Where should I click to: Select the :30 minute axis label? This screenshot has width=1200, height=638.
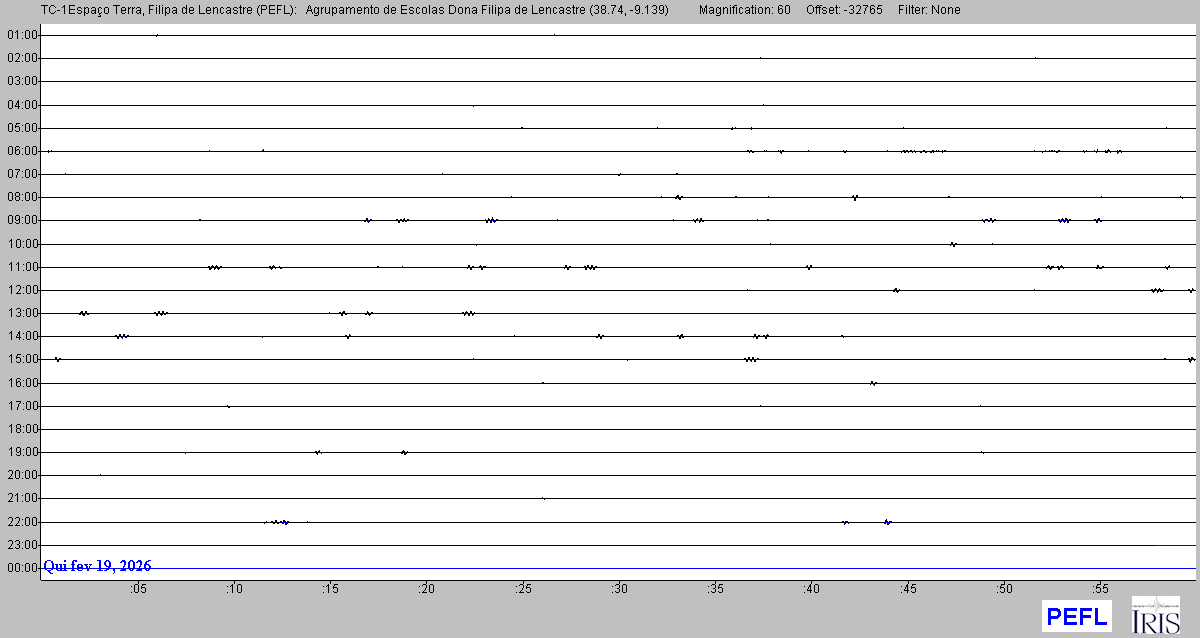619,589
